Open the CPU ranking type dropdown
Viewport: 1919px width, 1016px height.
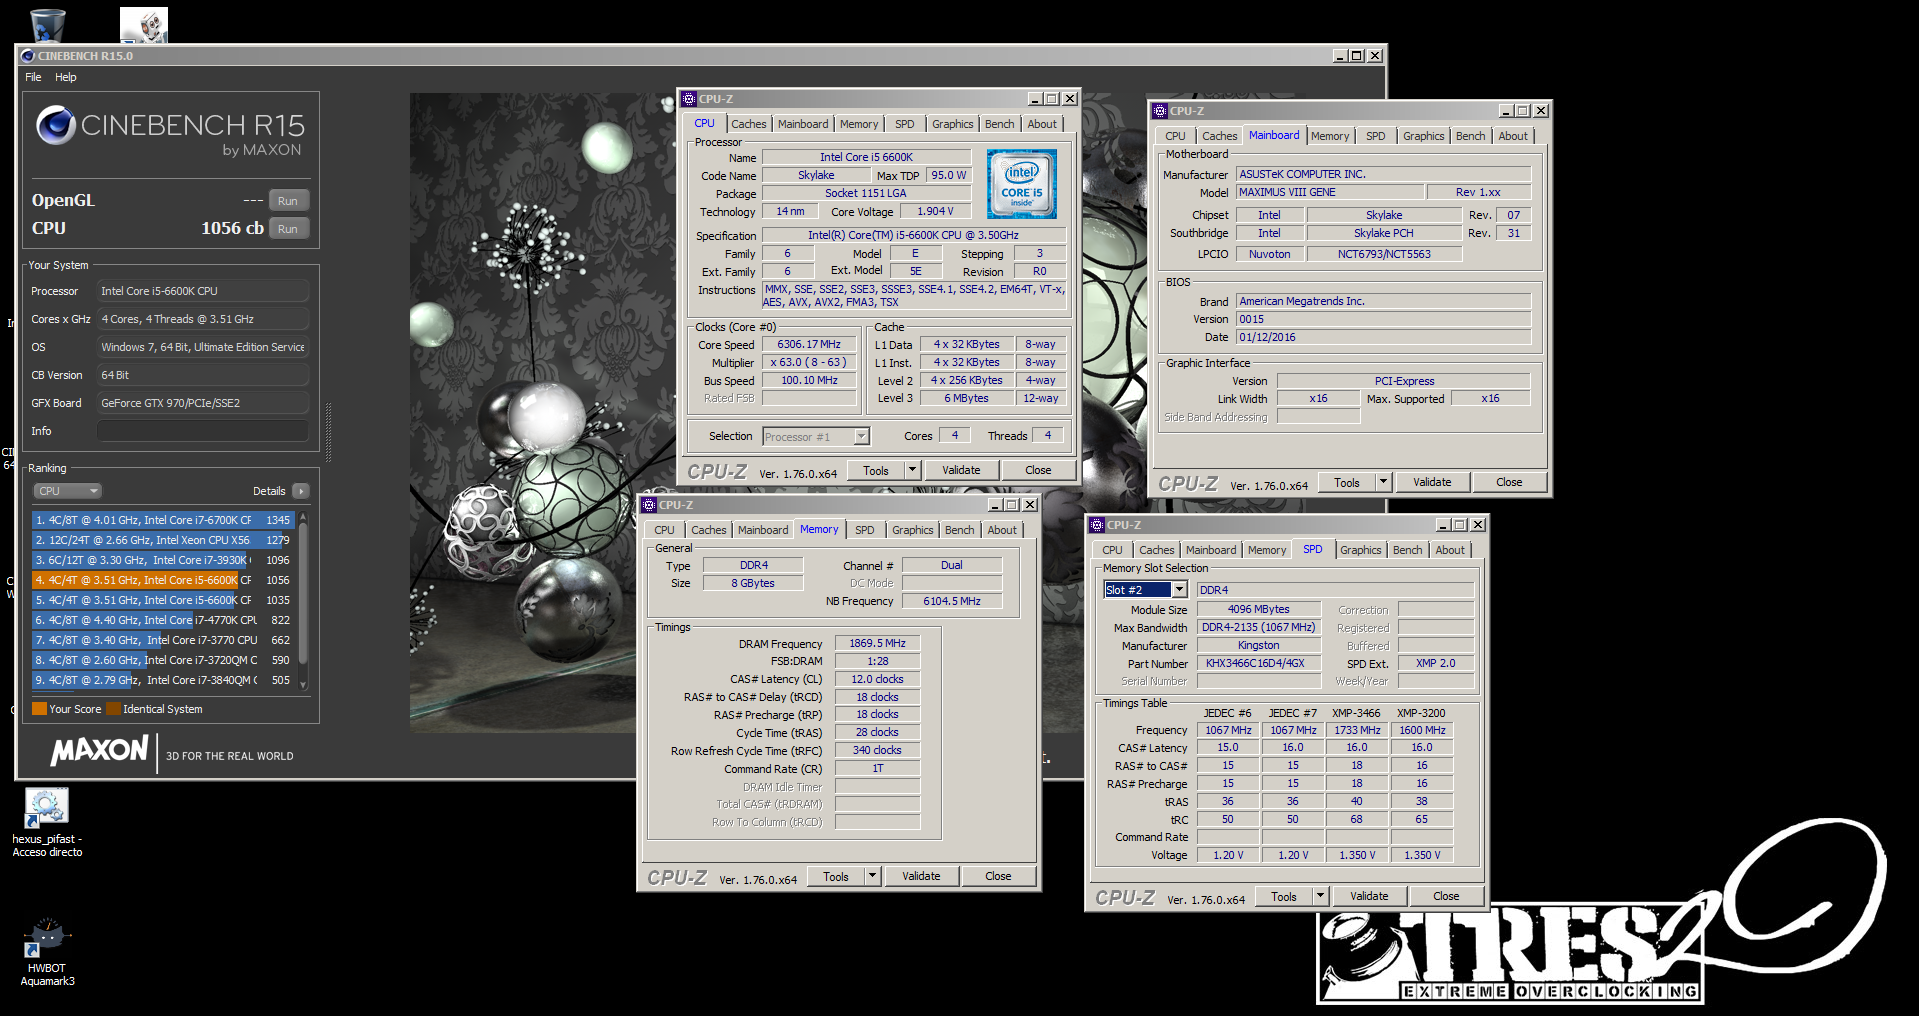pos(68,491)
